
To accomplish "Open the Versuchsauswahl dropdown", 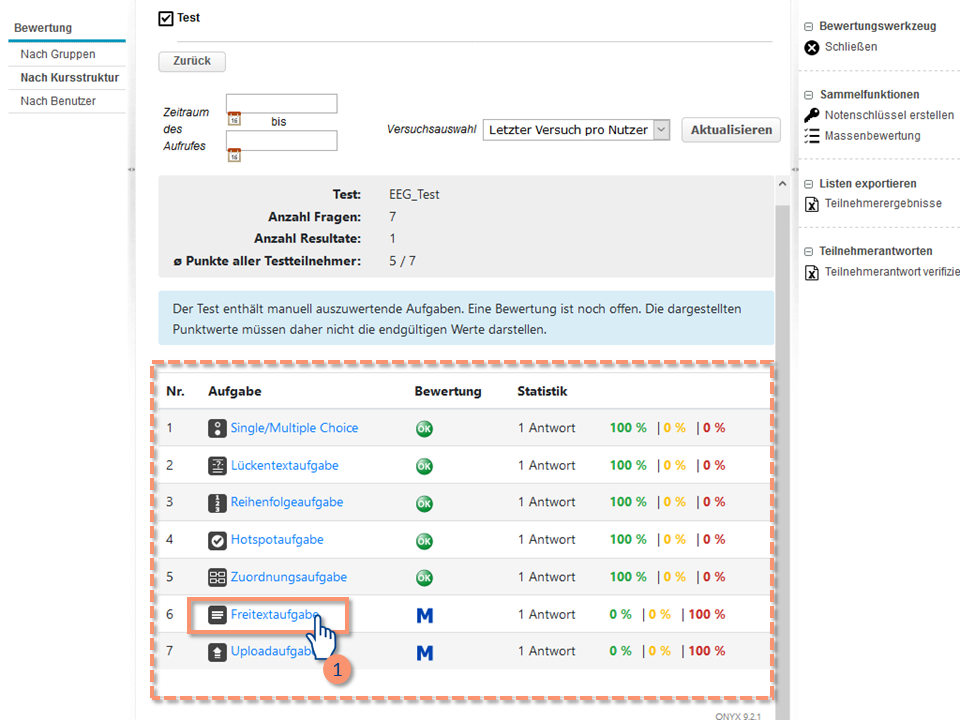I will point(576,130).
